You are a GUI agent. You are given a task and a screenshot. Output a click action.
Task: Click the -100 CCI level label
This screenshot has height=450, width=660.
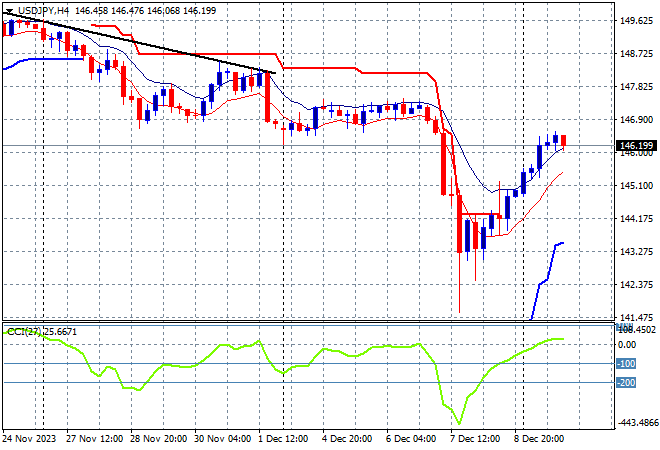[x=627, y=363]
